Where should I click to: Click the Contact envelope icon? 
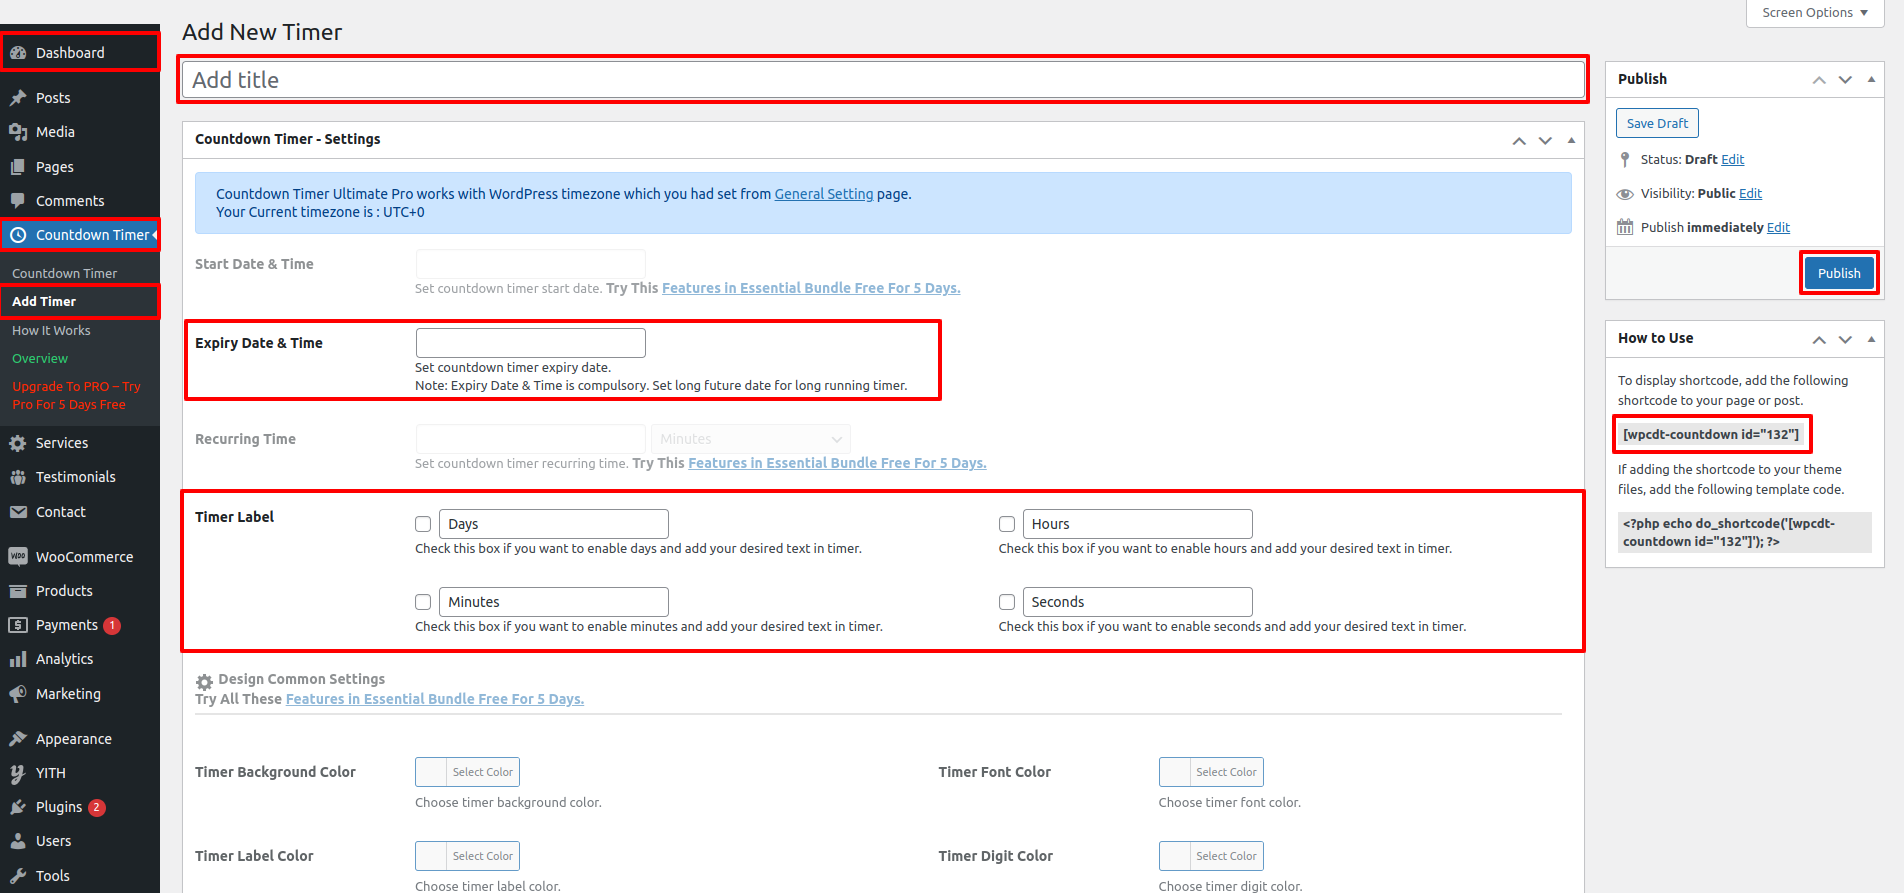point(18,512)
